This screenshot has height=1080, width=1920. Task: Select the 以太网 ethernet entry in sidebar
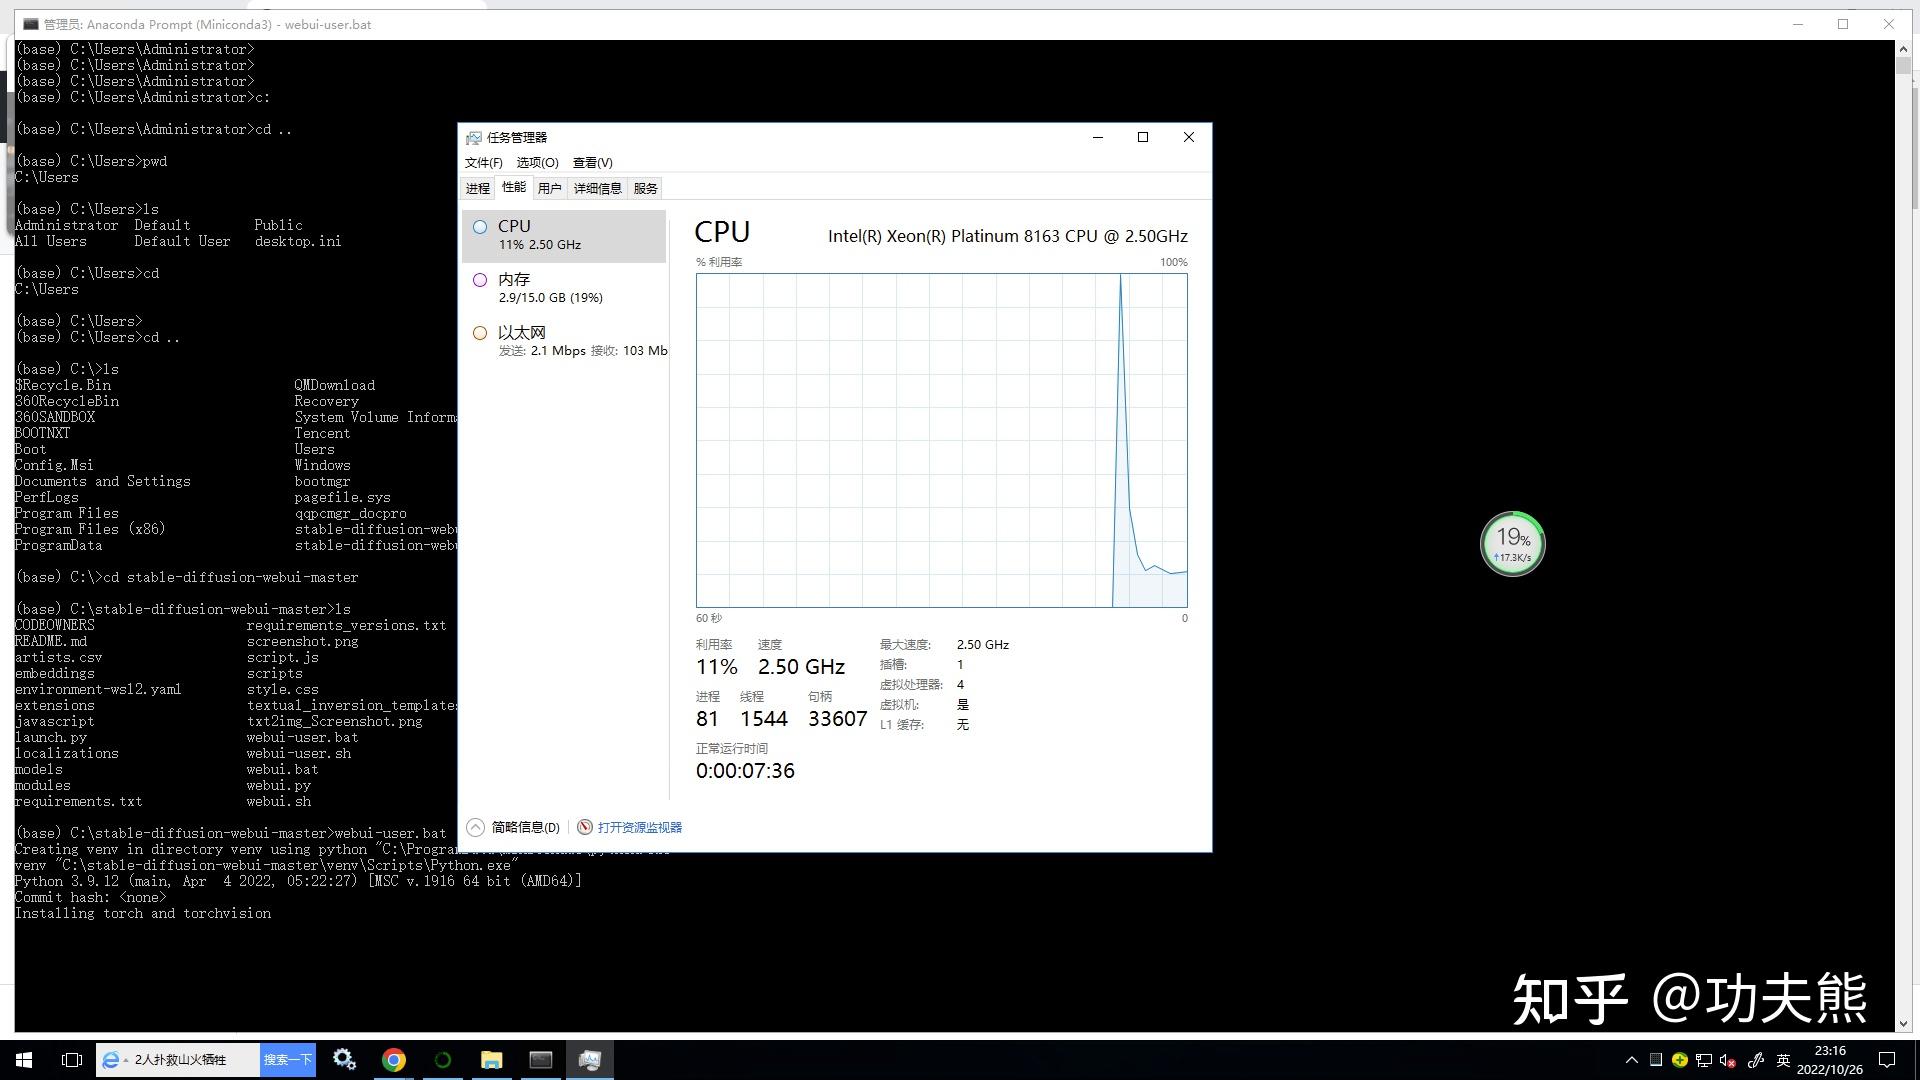pos(564,341)
